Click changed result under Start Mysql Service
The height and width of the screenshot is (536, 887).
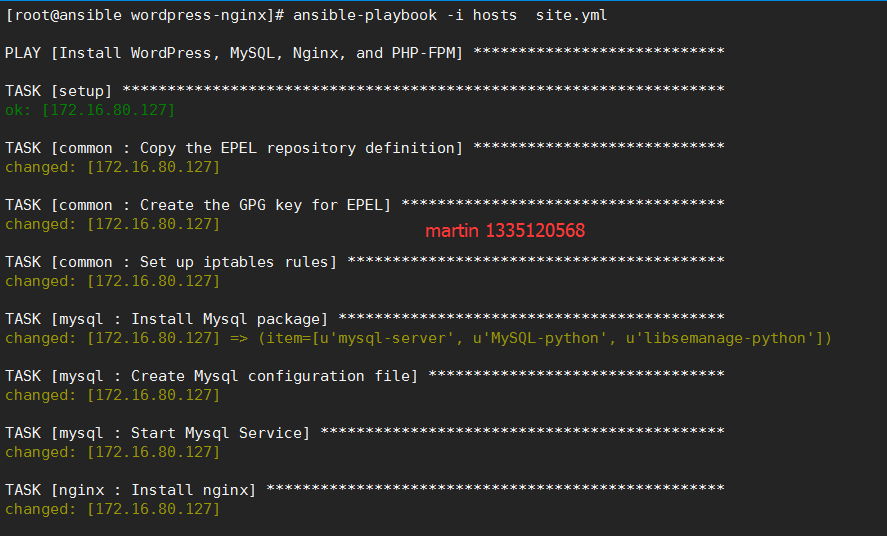point(113,452)
